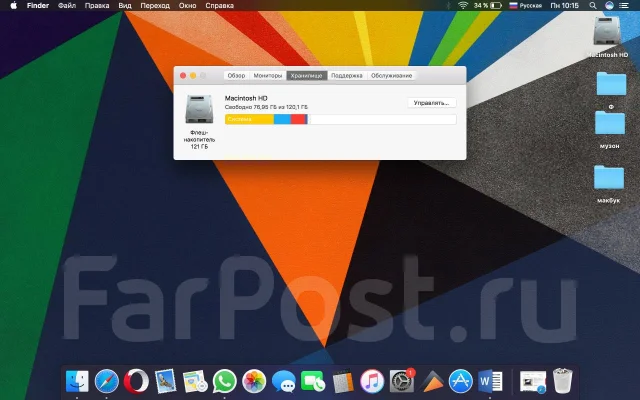
Task: Select the Хранилище tab
Action: [x=307, y=76]
